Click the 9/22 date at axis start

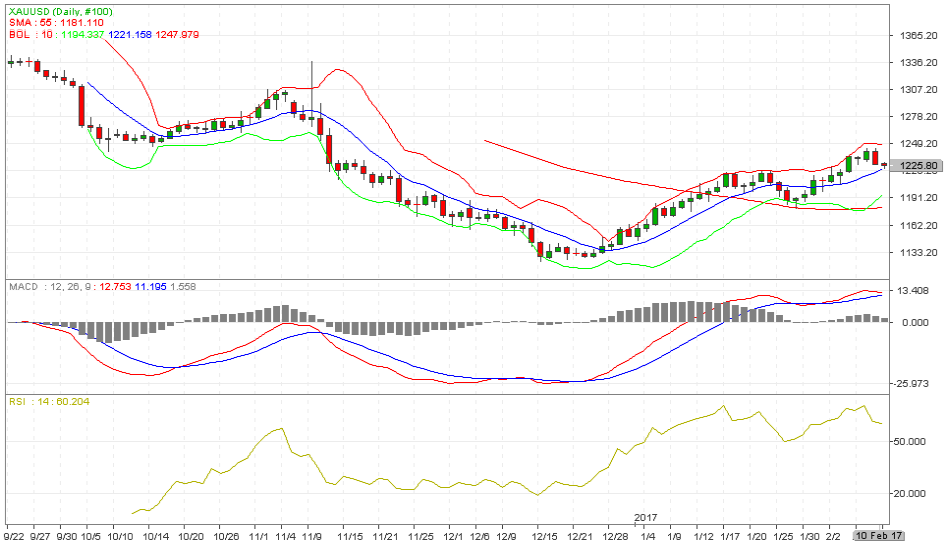pos(14,535)
